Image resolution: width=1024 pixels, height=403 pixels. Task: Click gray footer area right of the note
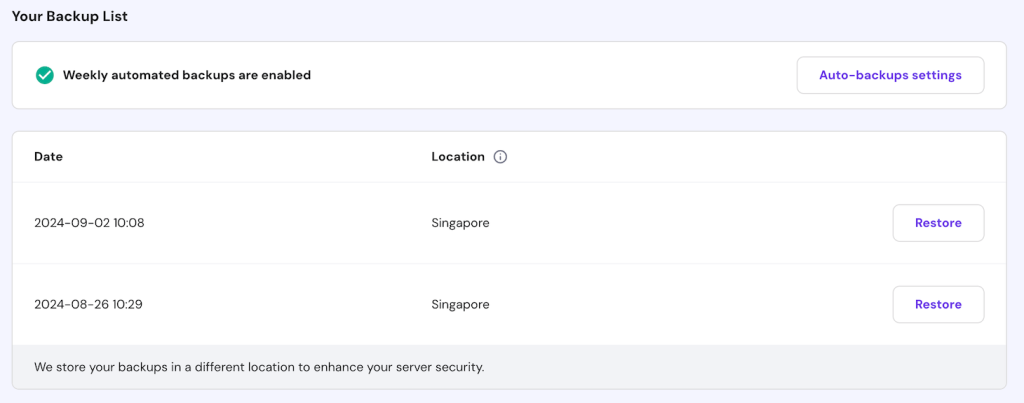750,367
